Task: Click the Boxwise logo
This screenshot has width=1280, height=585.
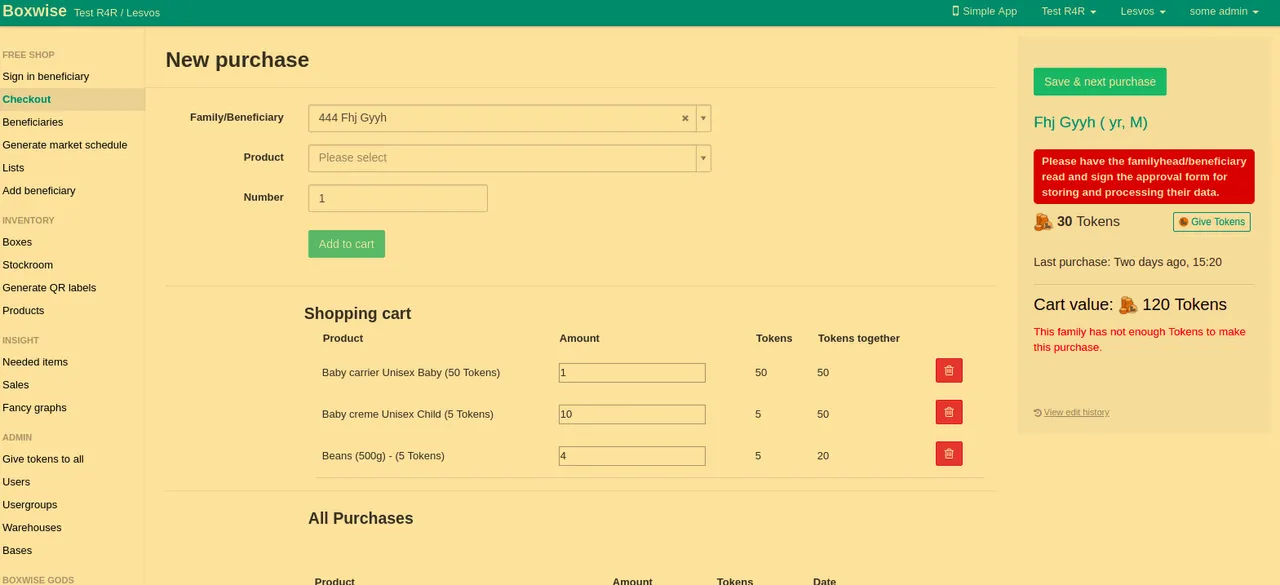Action: click(34, 11)
